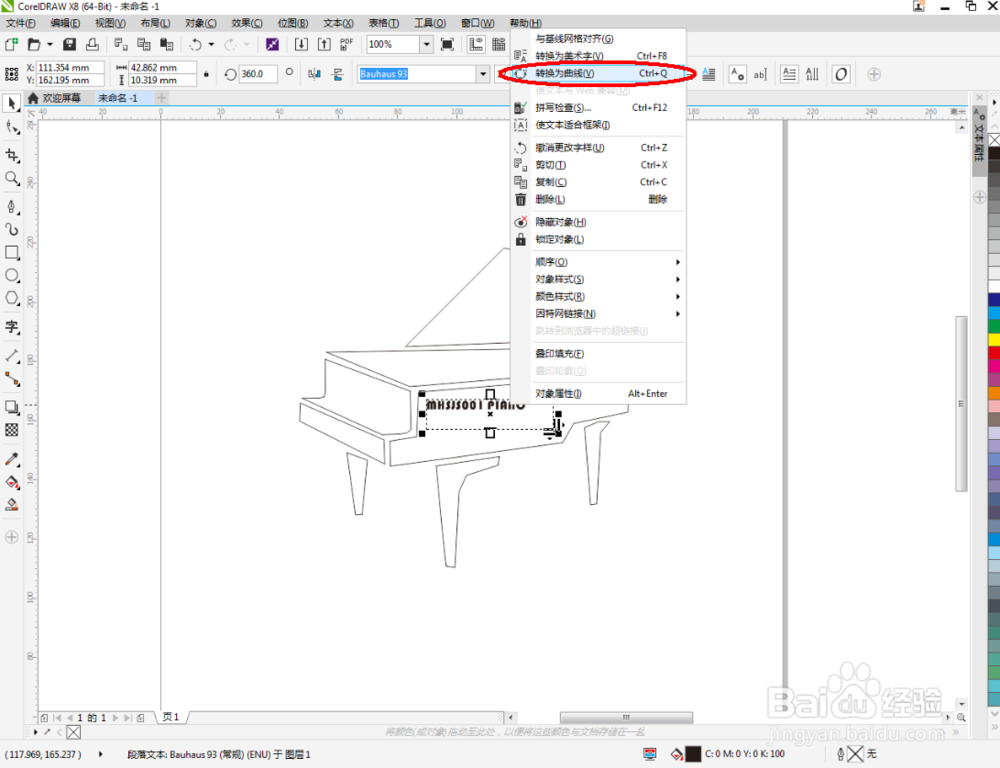Click 复制(C) in context menu
The height and width of the screenshot is (768, 1000).
pyautogui.click(x=599, y=182)
